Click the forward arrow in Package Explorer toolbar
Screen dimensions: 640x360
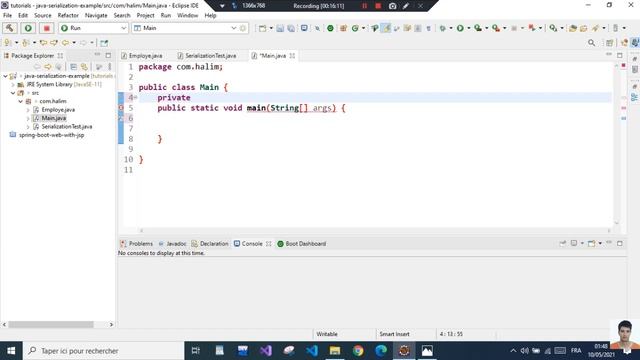pyautogui.click(x=48, y=67)
